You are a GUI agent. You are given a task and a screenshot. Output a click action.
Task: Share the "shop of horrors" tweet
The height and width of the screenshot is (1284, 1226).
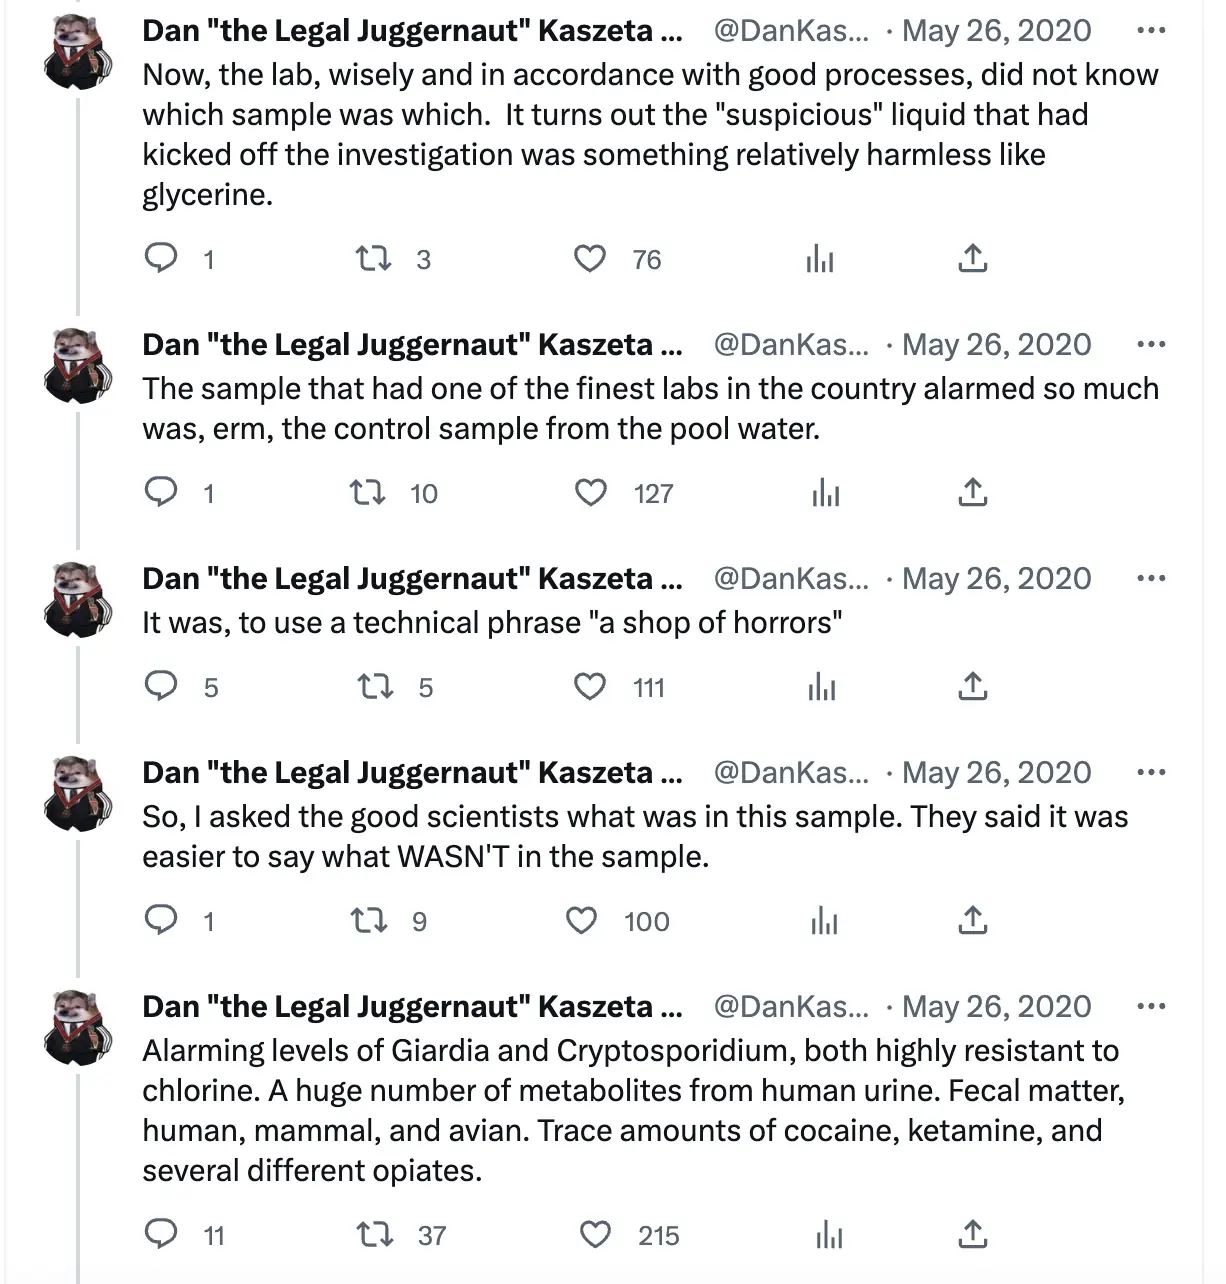click(972, 687)
